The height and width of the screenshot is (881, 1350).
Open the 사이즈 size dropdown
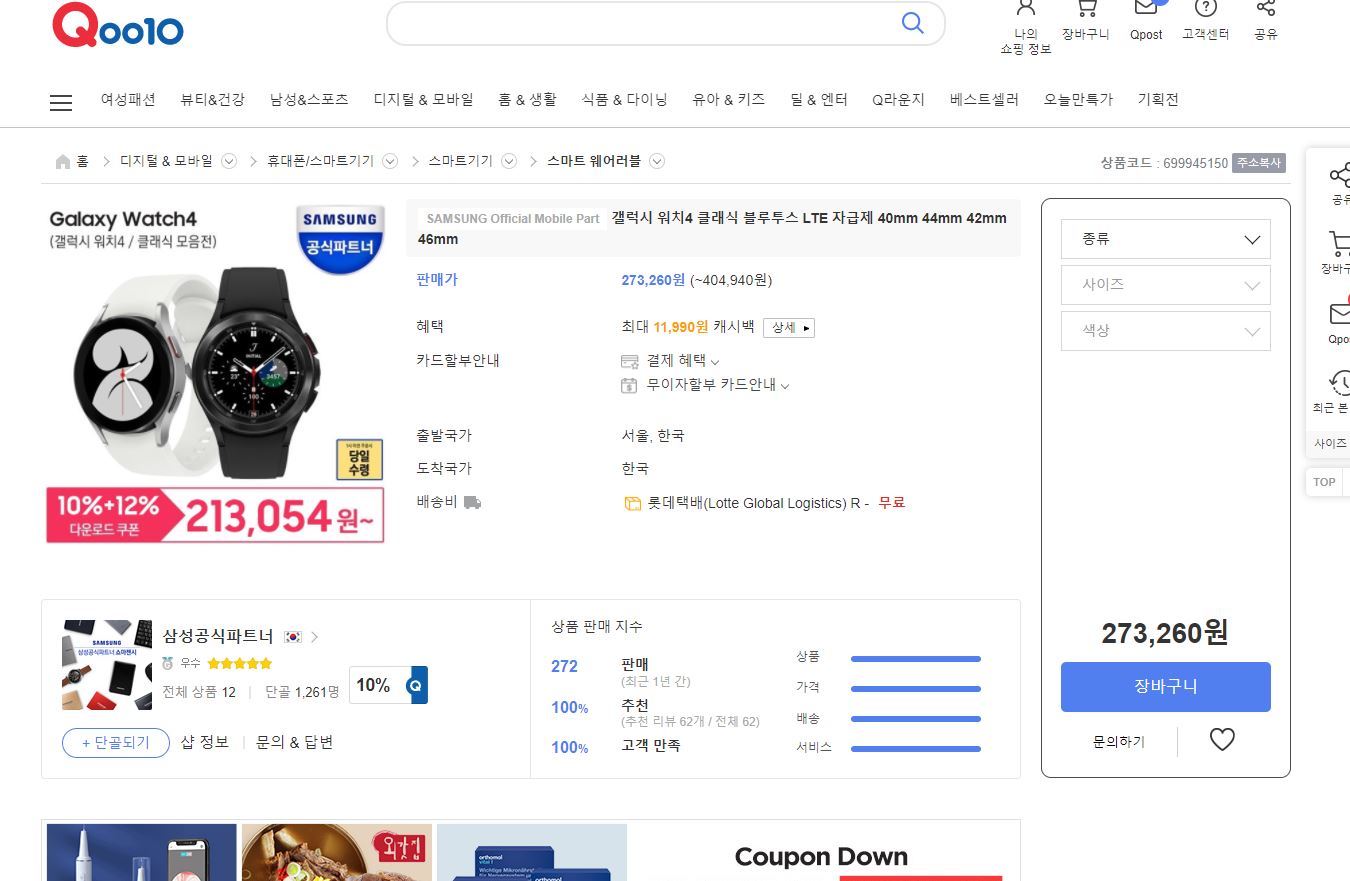pyautogui.click(x=1166, y=285)
